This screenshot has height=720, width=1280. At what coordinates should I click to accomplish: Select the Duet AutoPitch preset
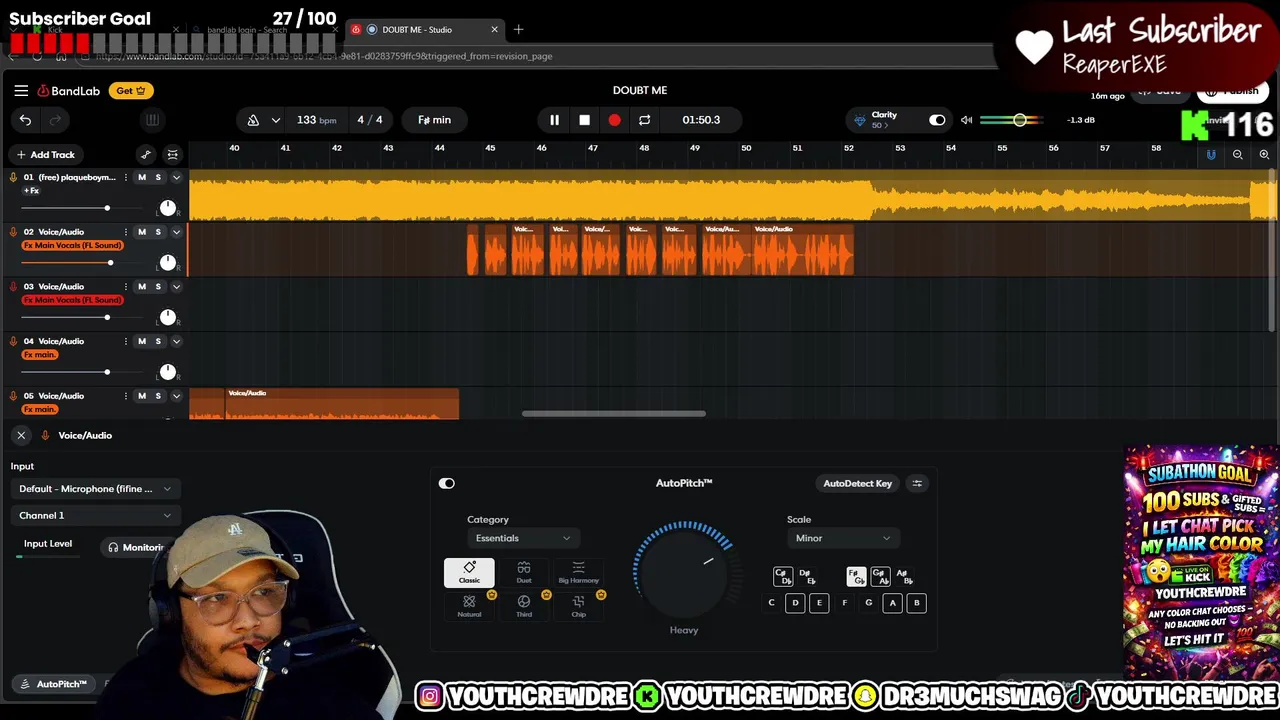point(524,572)
